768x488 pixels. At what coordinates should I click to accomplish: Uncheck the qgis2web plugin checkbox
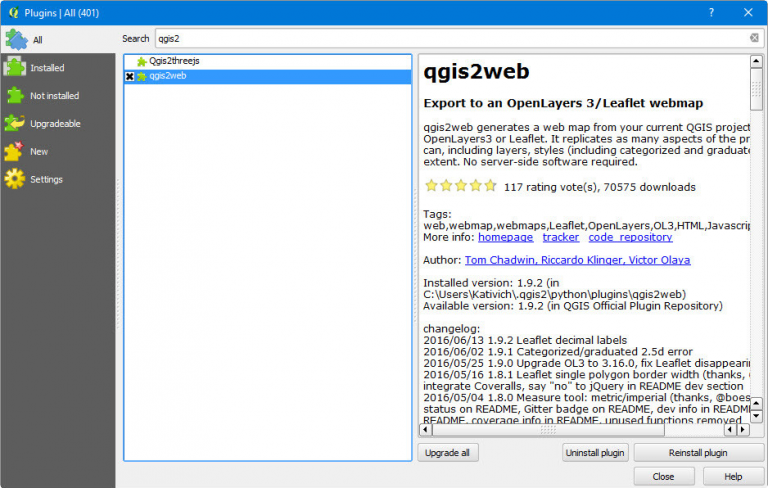pyautogui.click(x=130, y=76)
